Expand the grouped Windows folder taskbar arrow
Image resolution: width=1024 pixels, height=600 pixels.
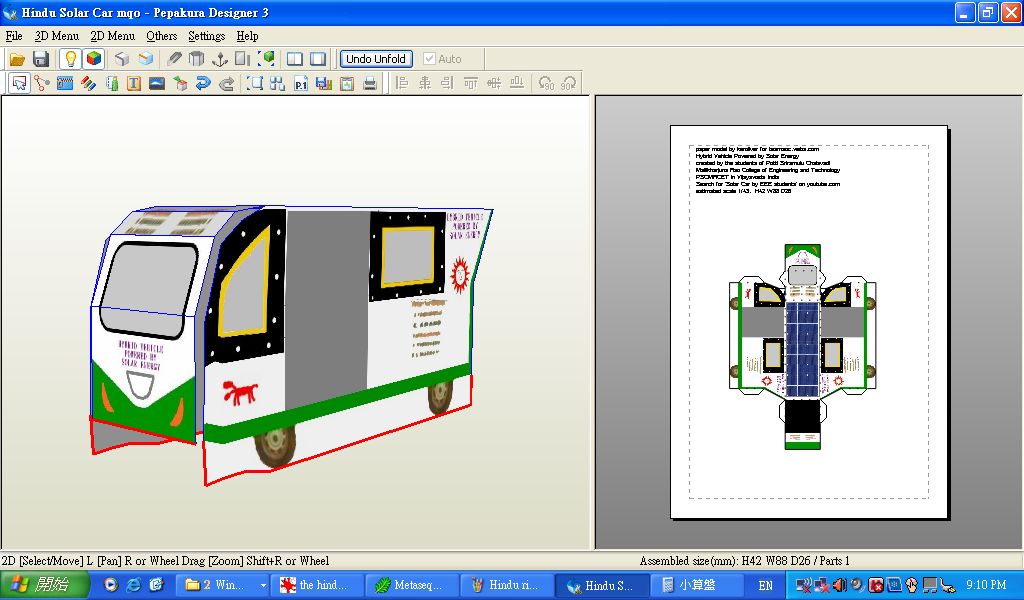pyautogui.click(x=263, y=585)
